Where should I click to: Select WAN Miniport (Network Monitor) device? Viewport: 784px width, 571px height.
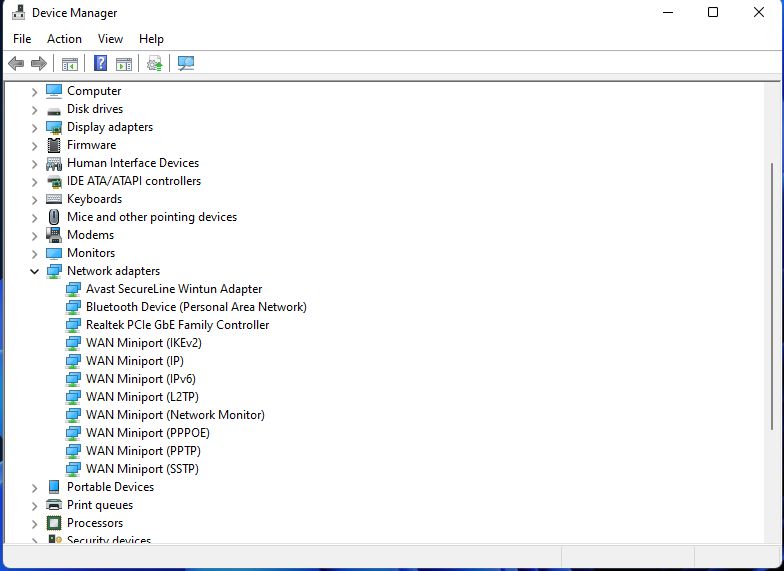[175, 415]
